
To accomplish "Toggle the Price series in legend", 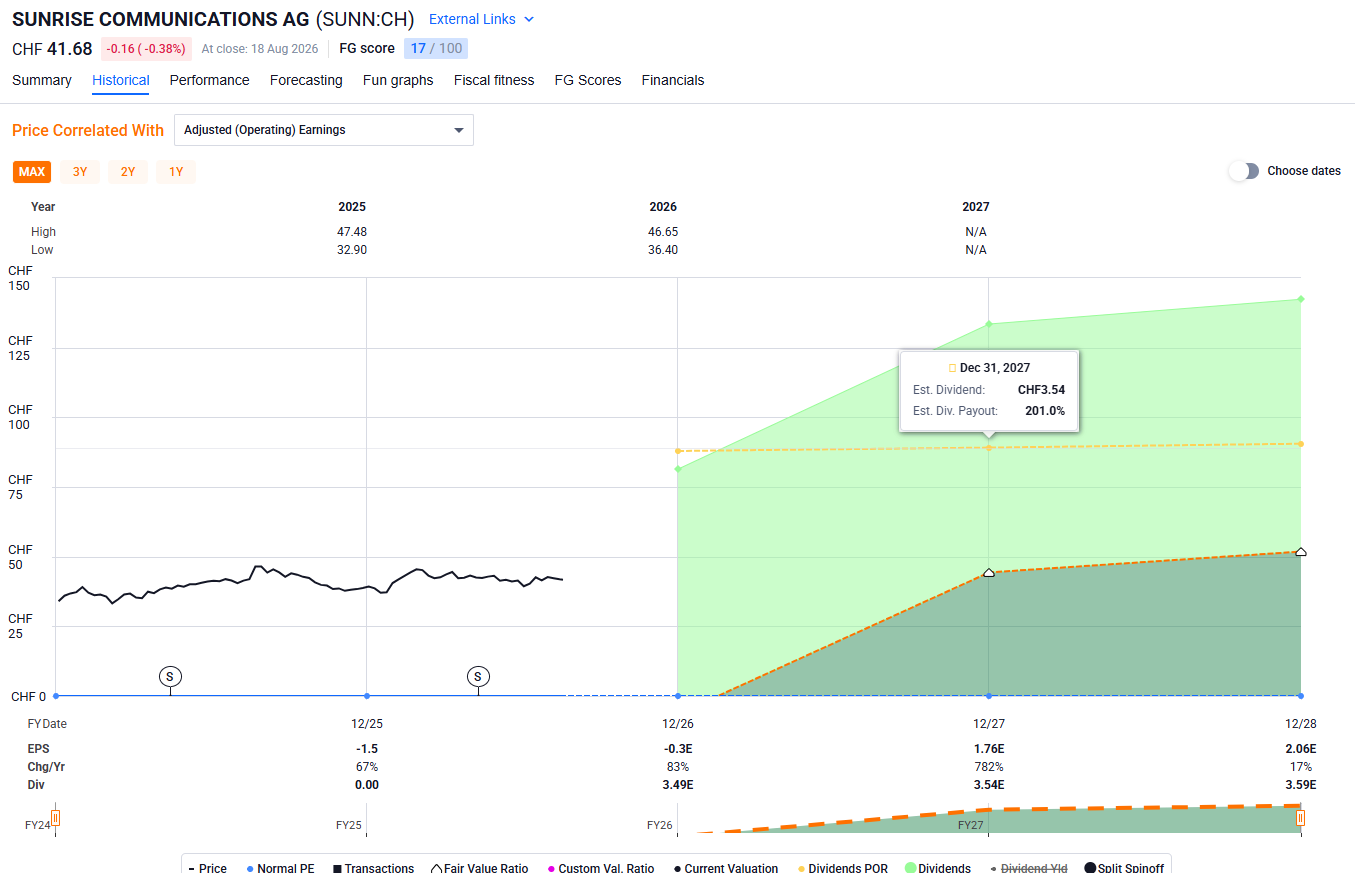I will click(x=207, y=868).
